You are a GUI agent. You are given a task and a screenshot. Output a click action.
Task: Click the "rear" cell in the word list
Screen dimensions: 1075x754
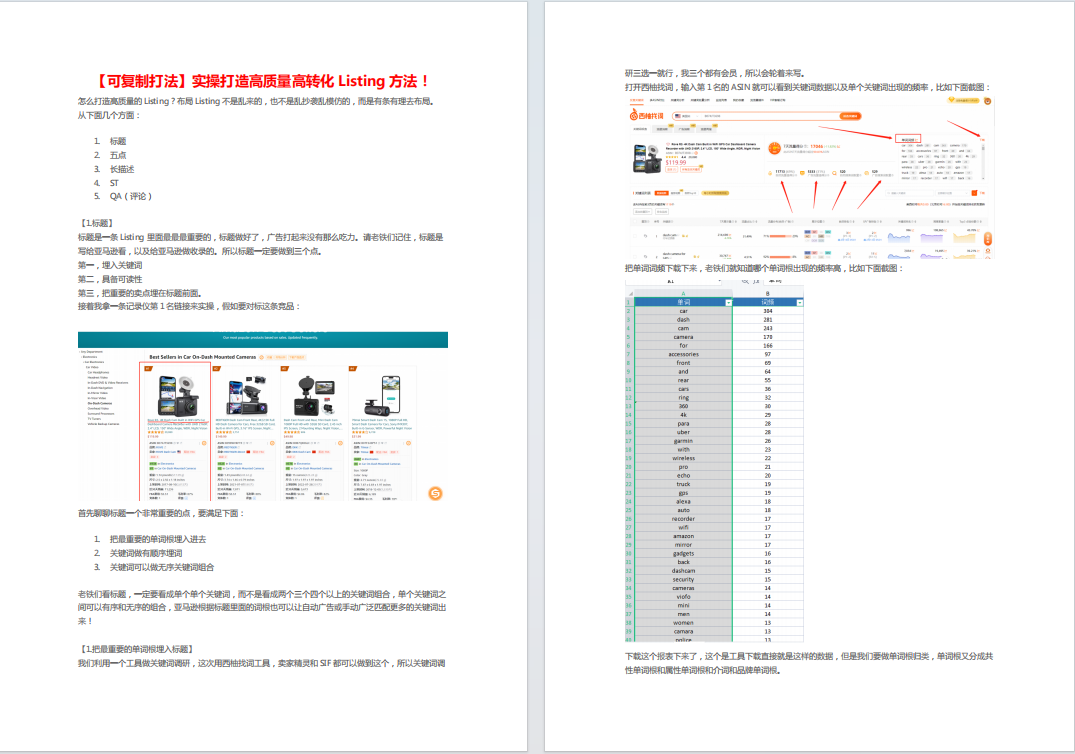click(x=684, y=380)
